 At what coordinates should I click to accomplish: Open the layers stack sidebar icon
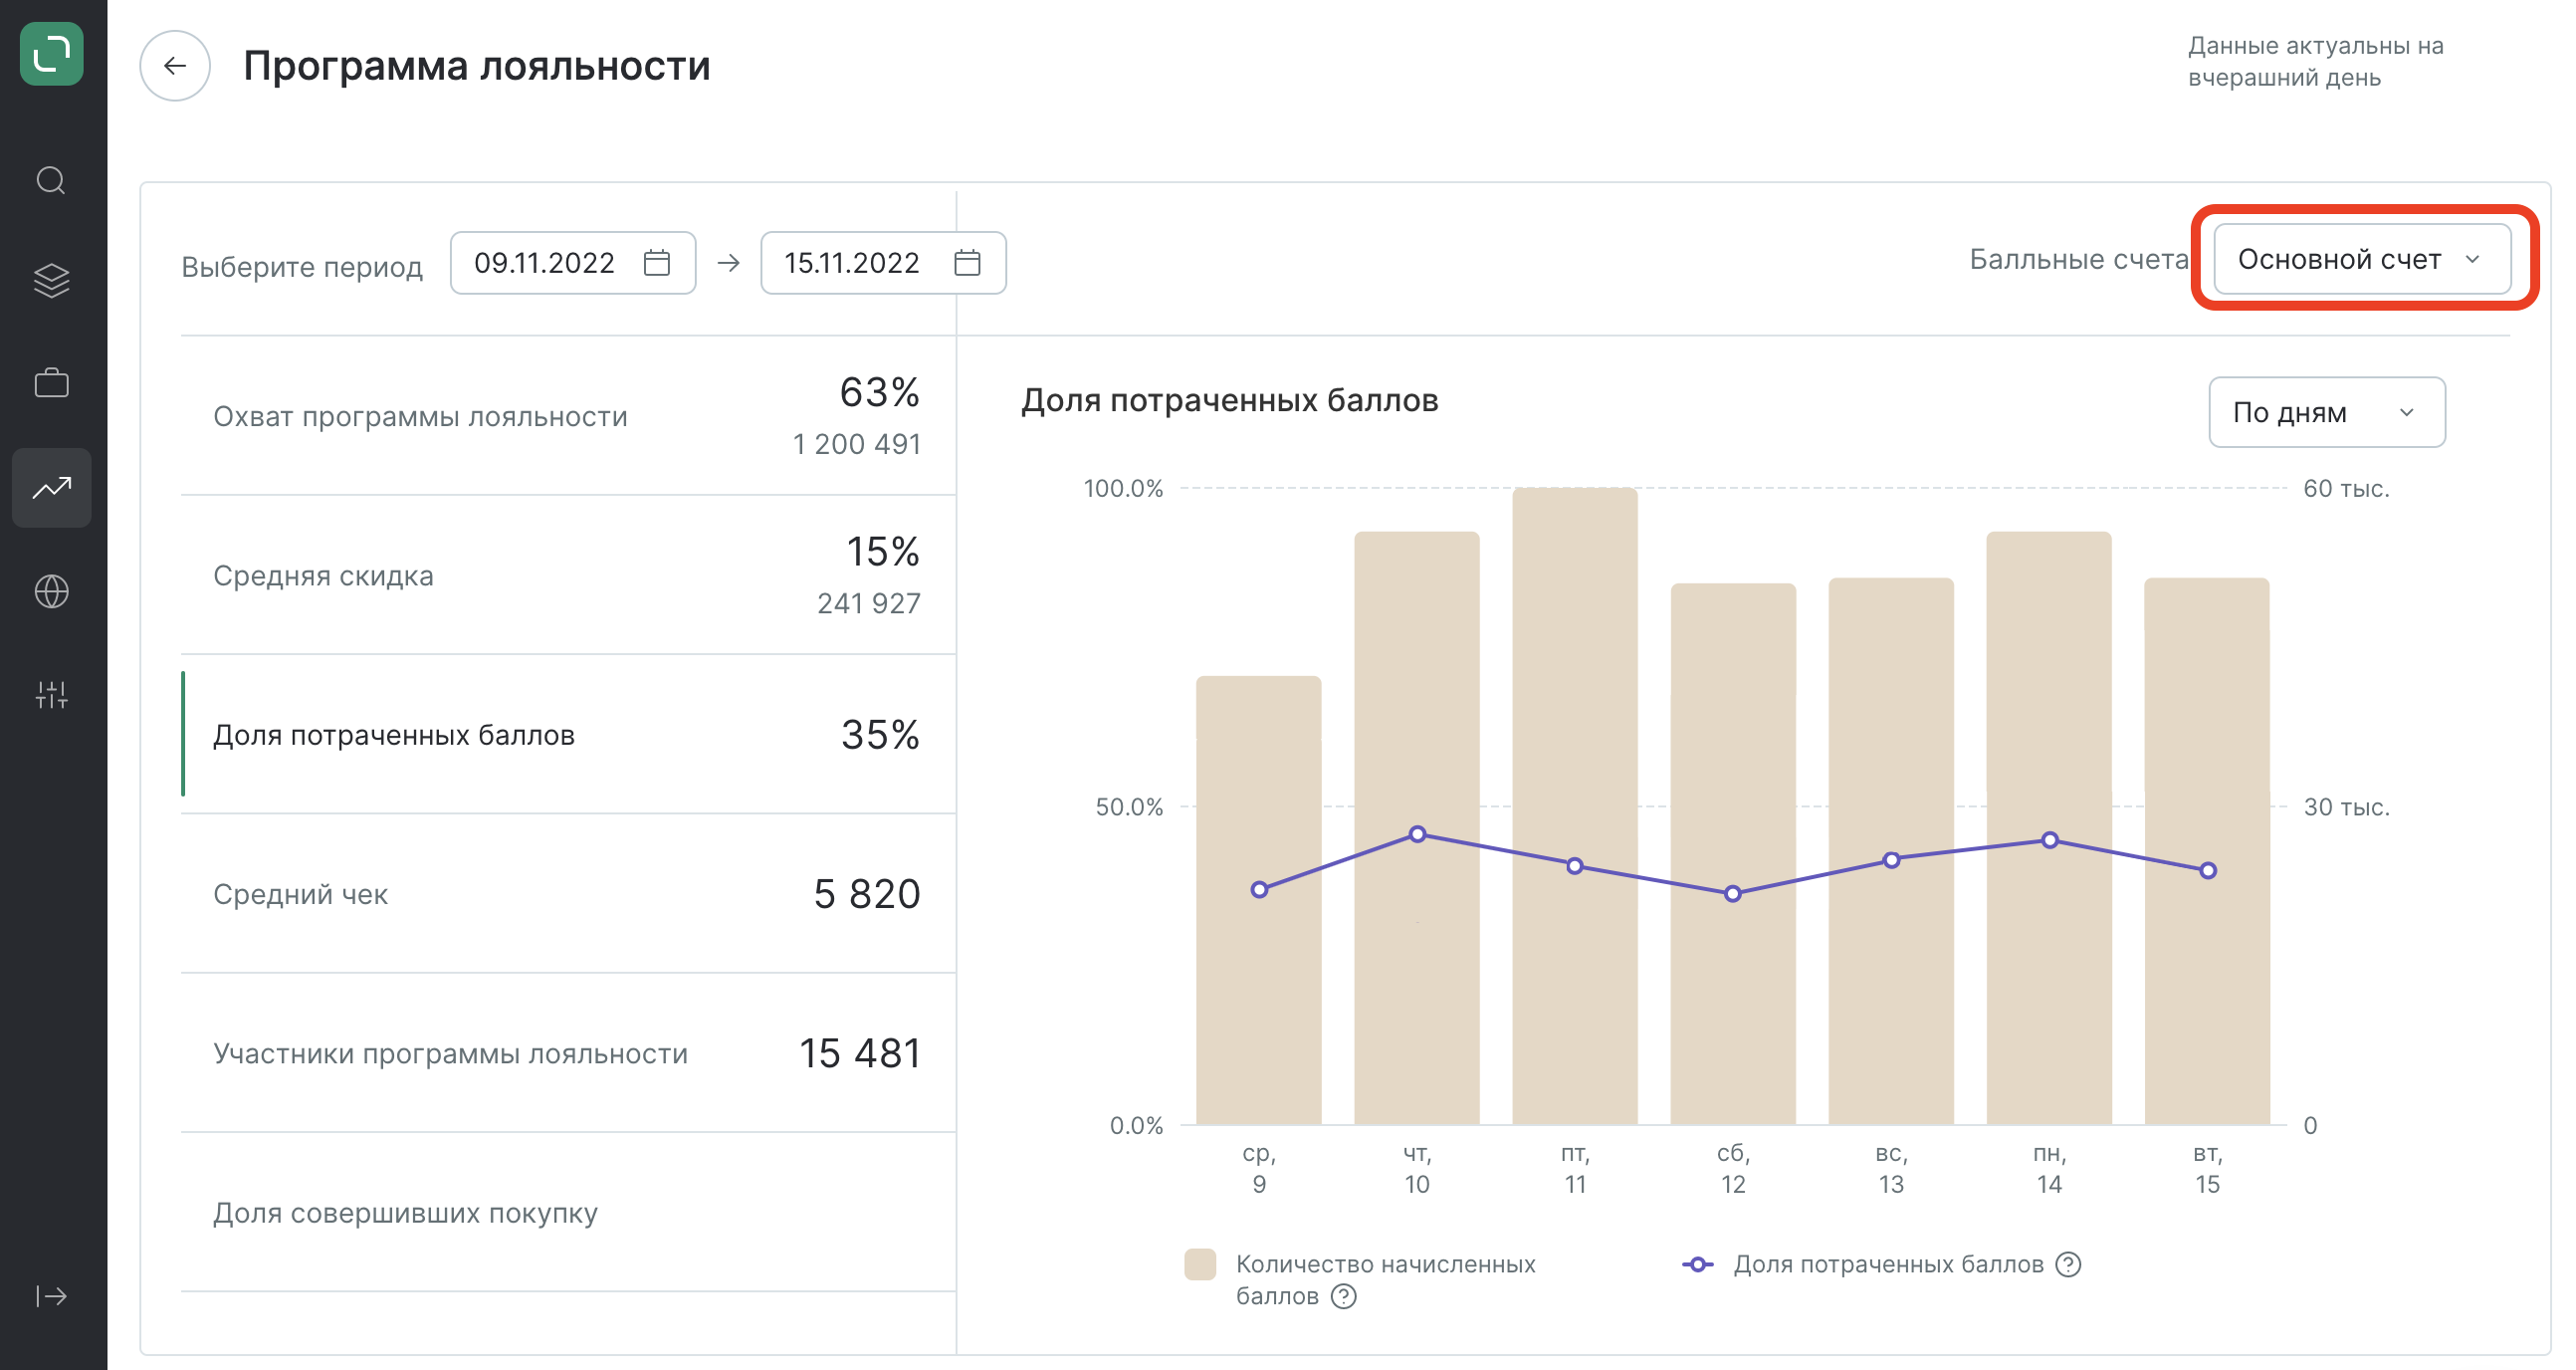point(51,280)
